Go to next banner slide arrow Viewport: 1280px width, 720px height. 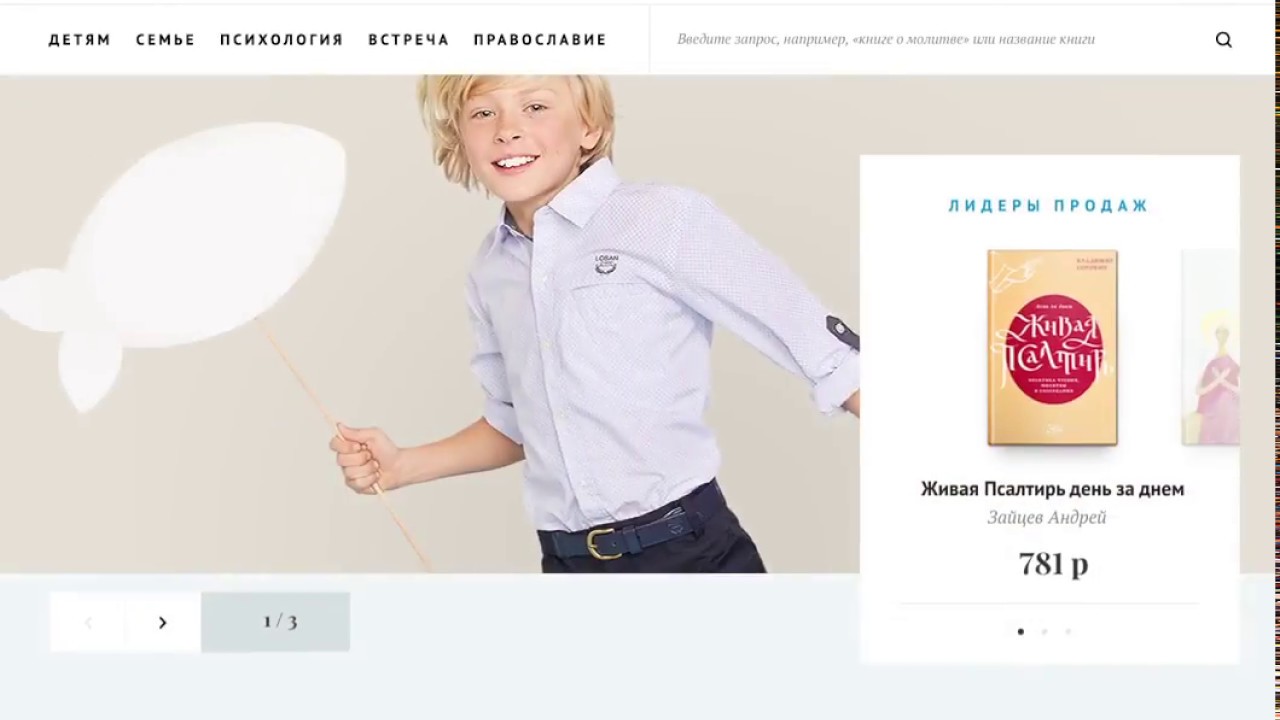tap(163, 622)
